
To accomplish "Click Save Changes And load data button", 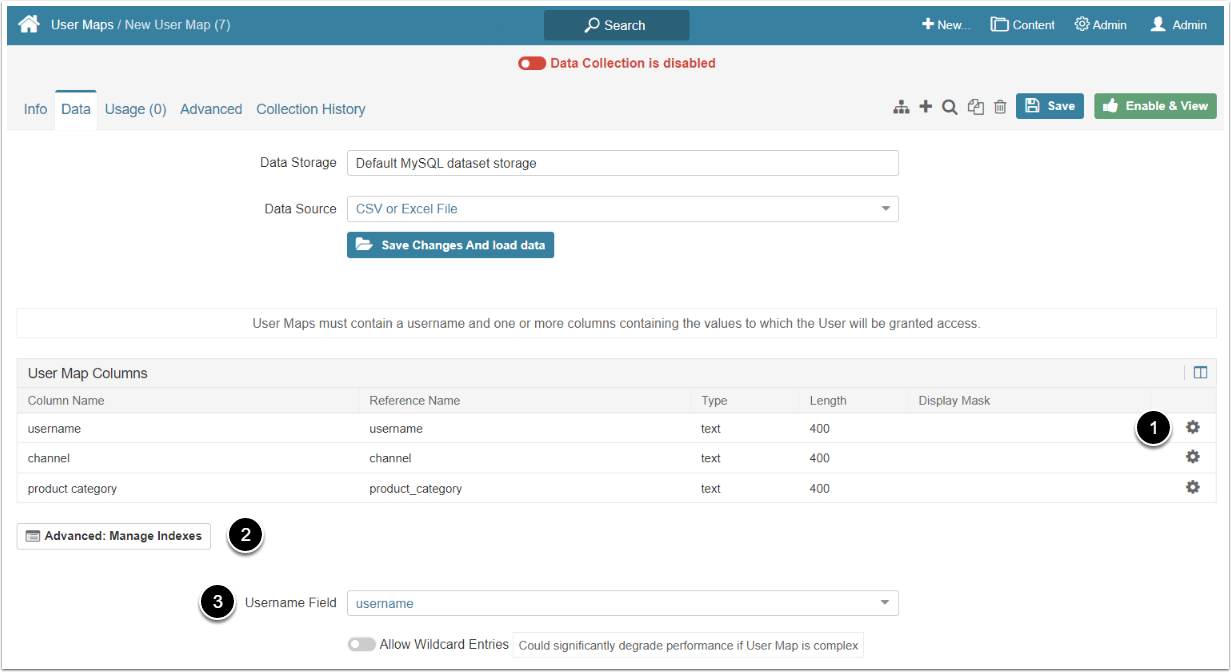I will pyautogui.click(x=450, y=245).
